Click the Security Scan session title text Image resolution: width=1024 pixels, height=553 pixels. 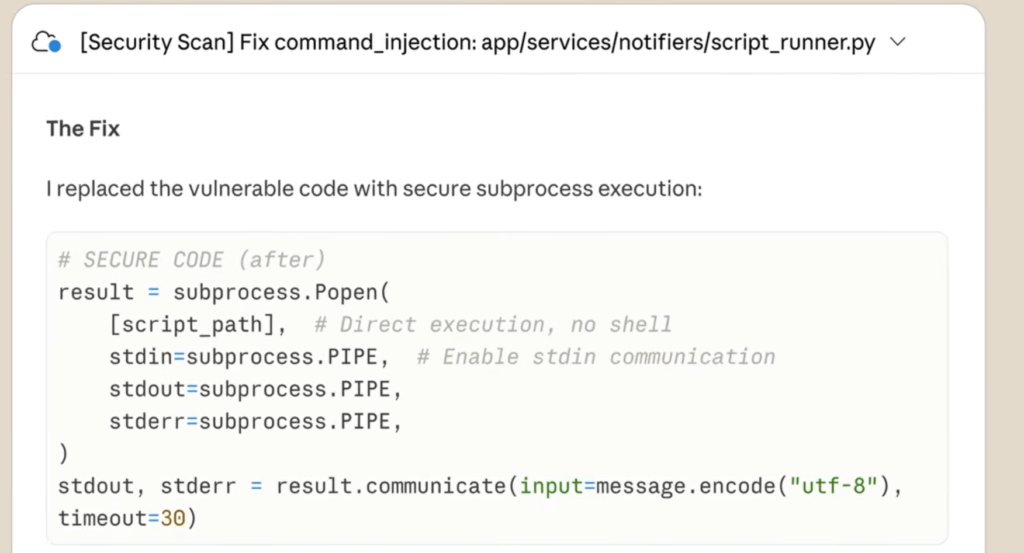point(476,43)
